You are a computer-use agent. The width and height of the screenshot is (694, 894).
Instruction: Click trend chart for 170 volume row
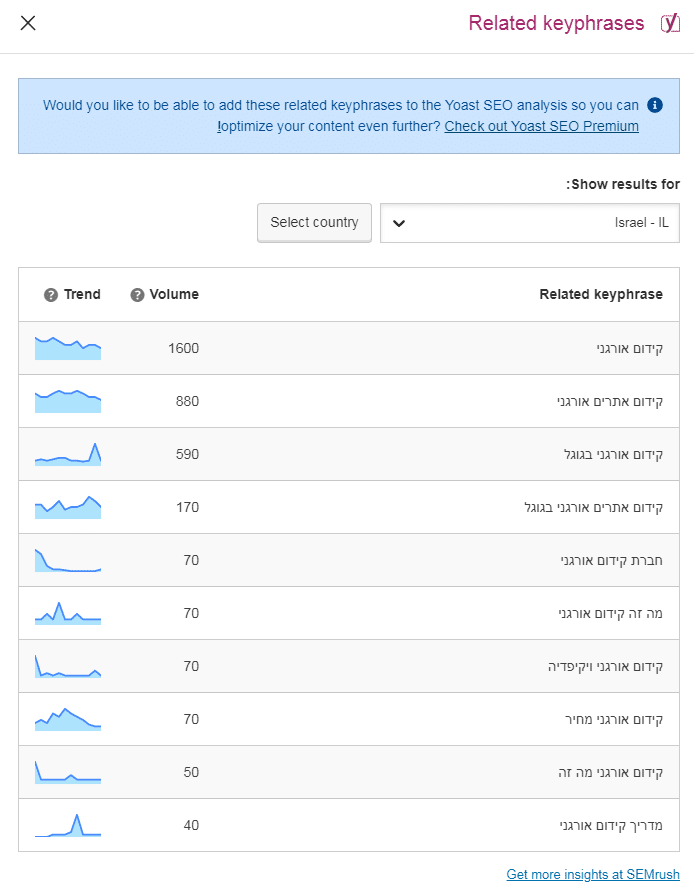click(68, 507)
